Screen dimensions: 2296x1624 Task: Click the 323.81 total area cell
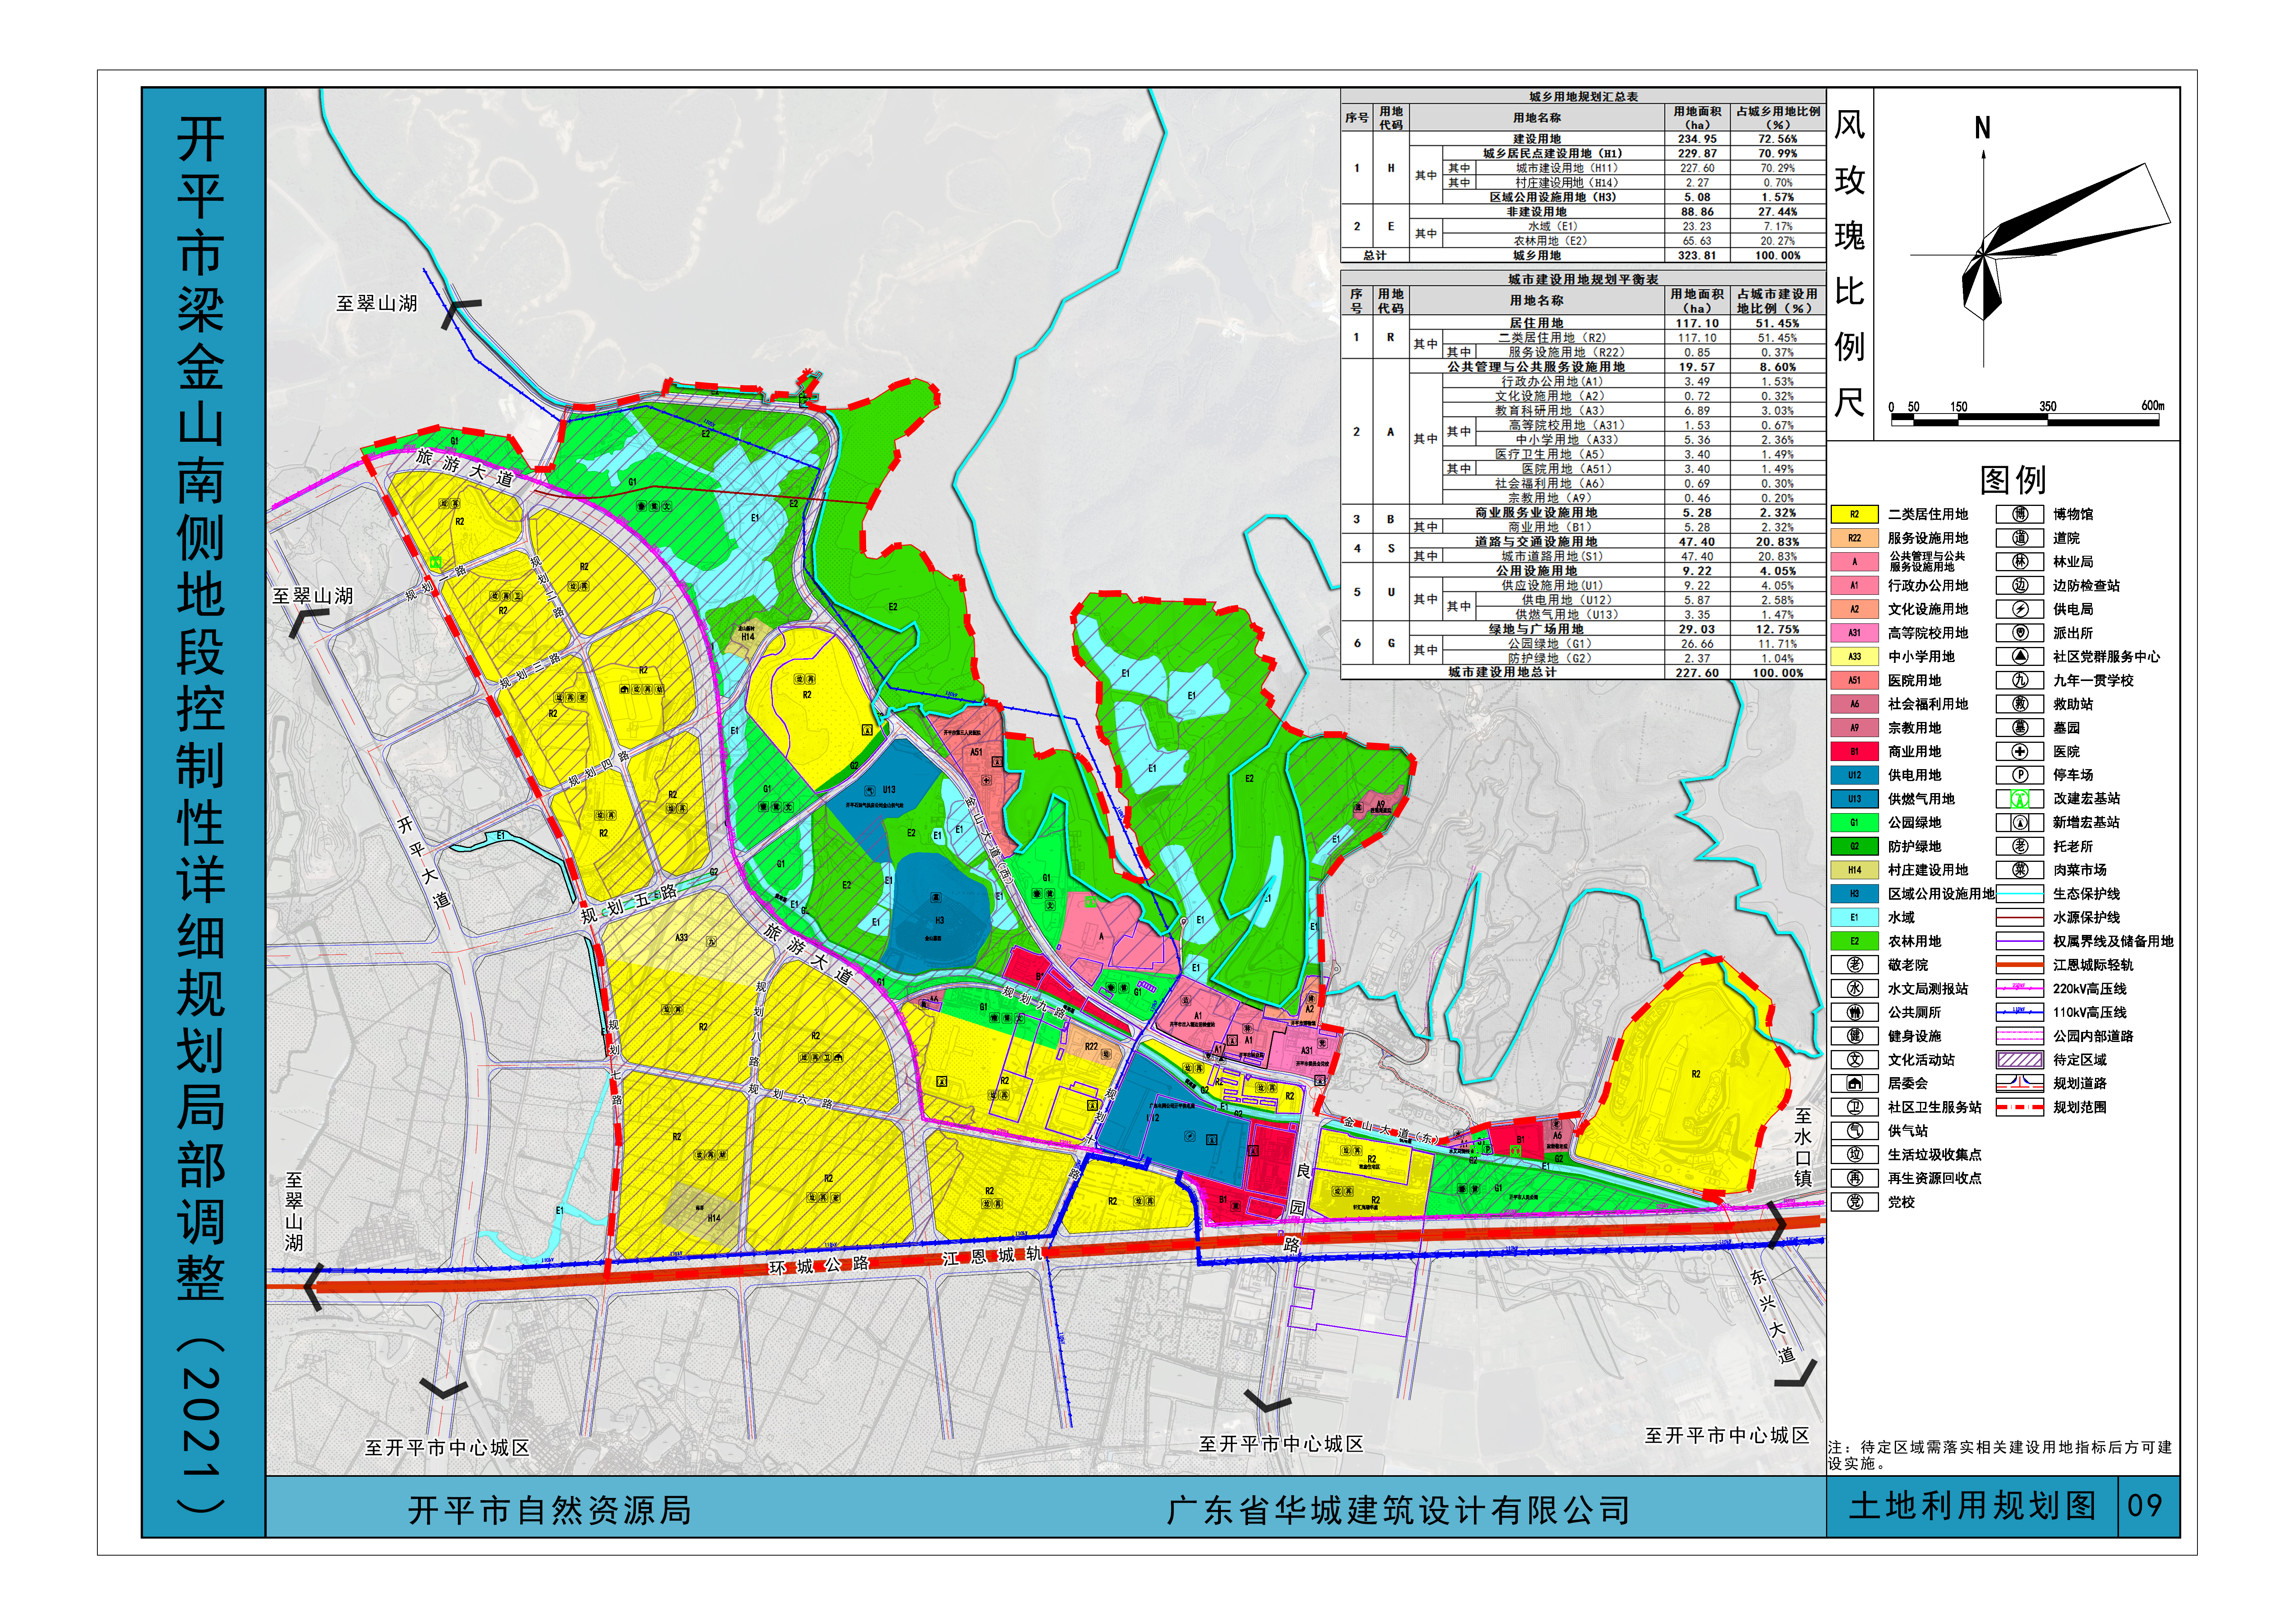click(1697, 255)
